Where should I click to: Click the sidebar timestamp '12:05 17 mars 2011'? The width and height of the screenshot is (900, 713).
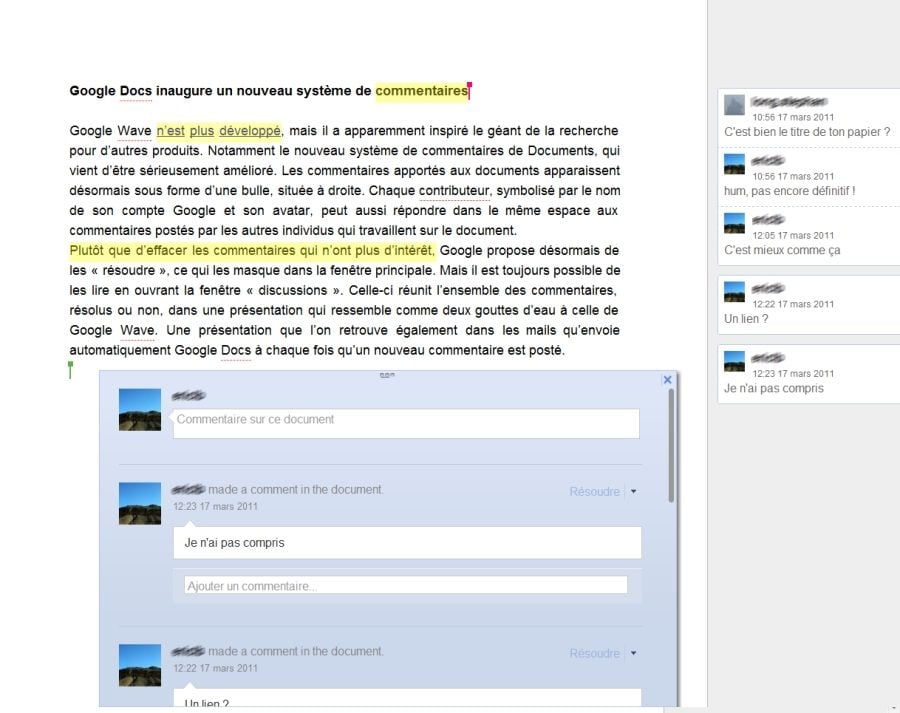coord(793,235)
